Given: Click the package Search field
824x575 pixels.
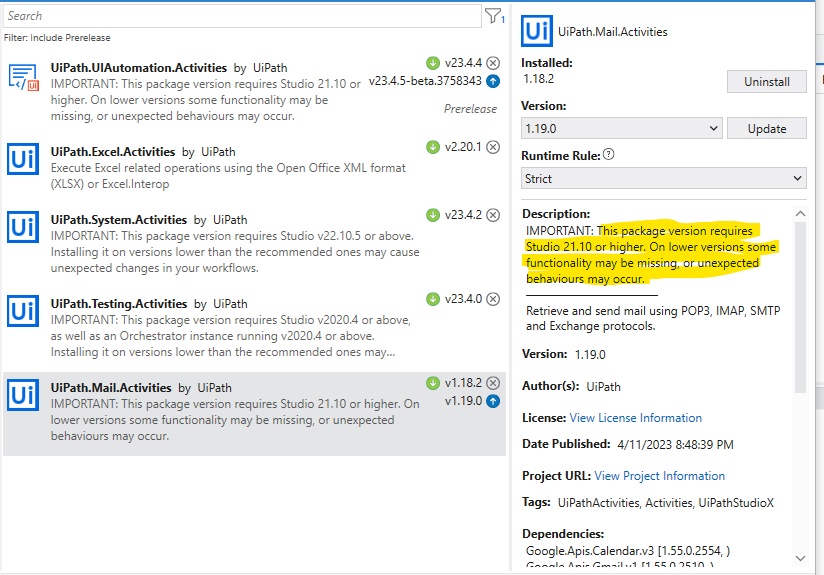Looking at the screenshot, I should (x=242, y=16).
